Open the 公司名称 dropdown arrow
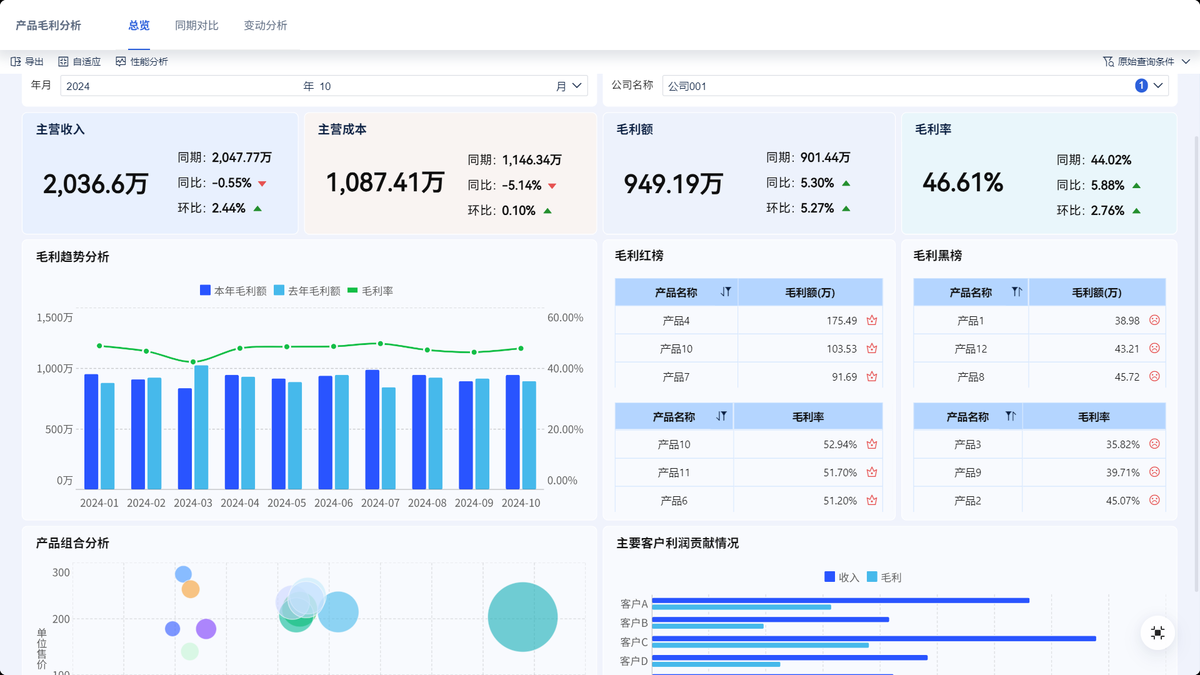This screenshot has width=1200, height=675. point(1159,86)
